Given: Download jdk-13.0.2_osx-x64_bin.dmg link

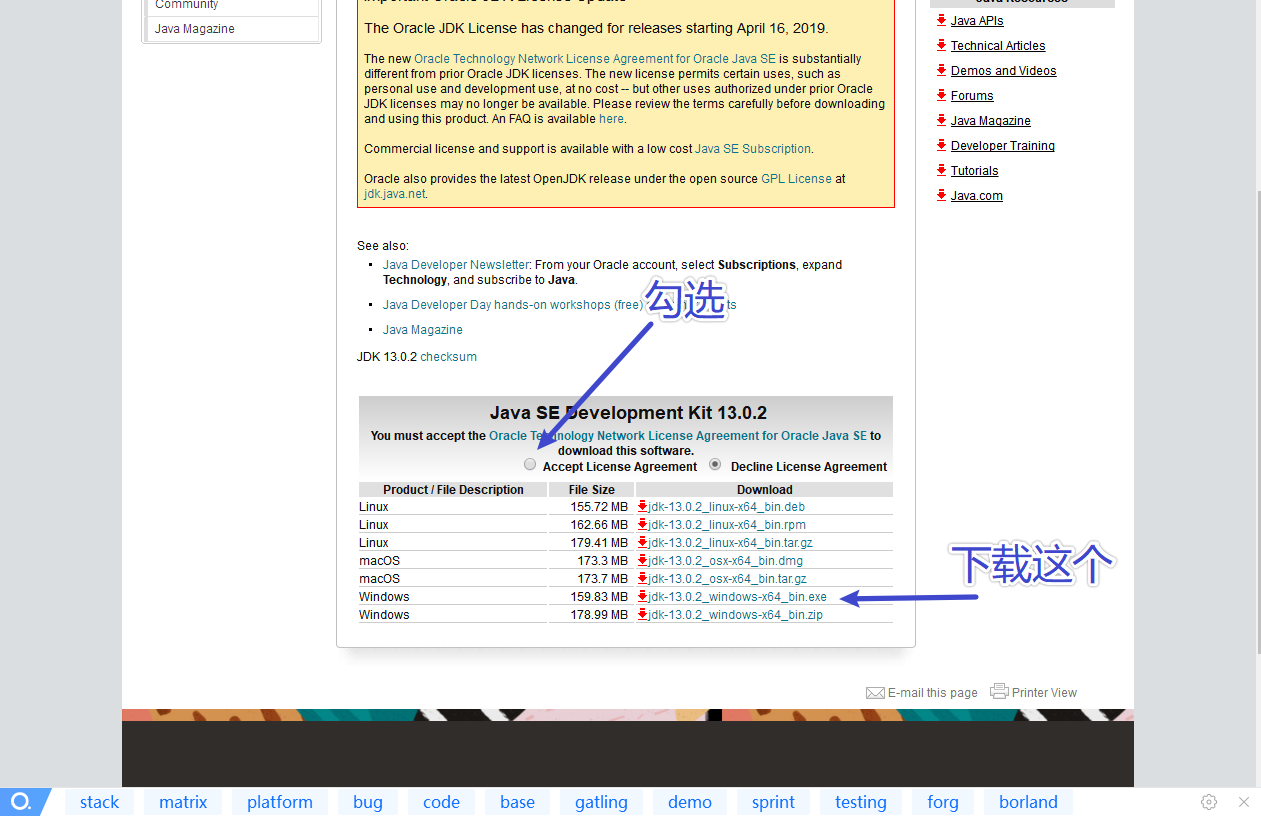Looking at the screenshot, I should tap(726, 561).
